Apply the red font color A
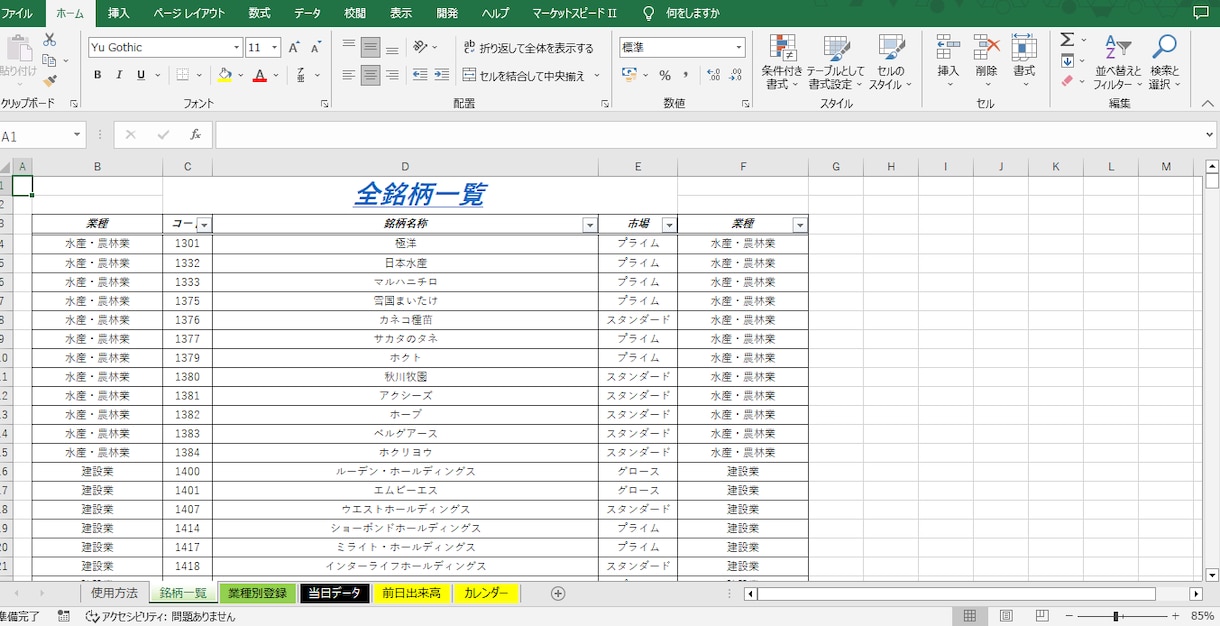Screen dimensions: 1220x626 pyautogui.click(x=260, y=75)
